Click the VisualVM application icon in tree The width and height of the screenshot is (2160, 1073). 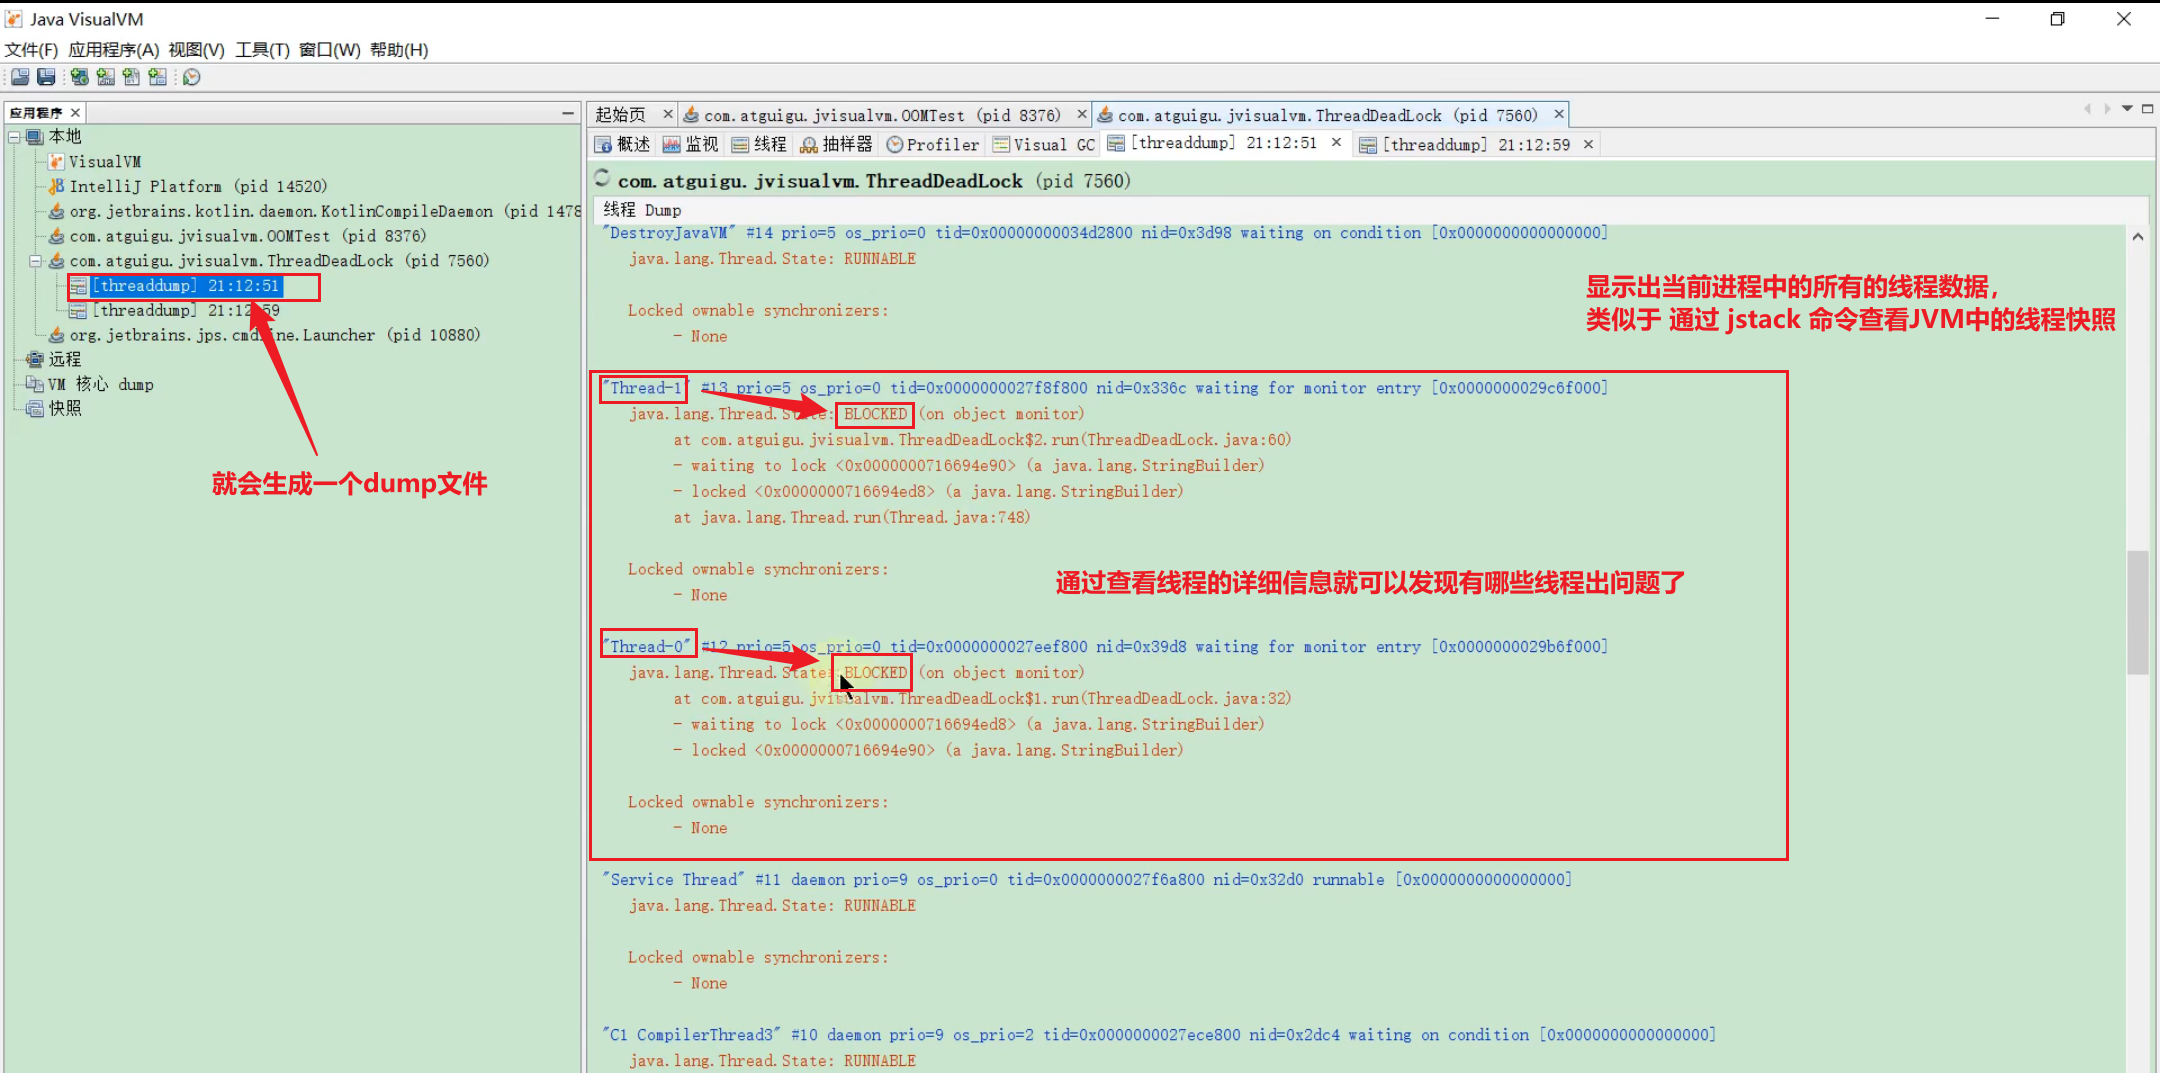[57, 162]
